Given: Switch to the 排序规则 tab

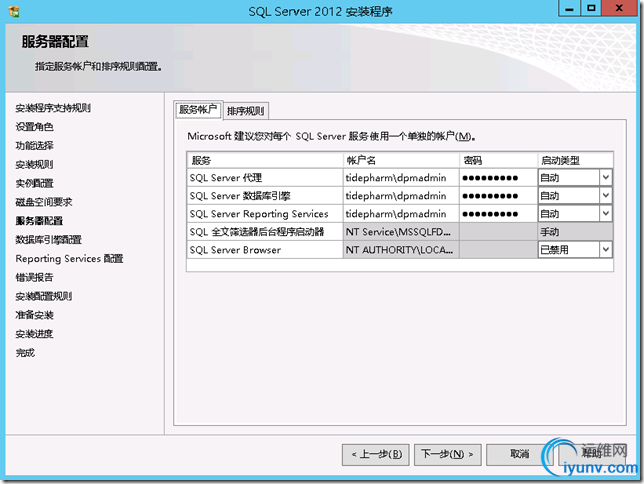Looking at the screenshot, I should (246, 111).
